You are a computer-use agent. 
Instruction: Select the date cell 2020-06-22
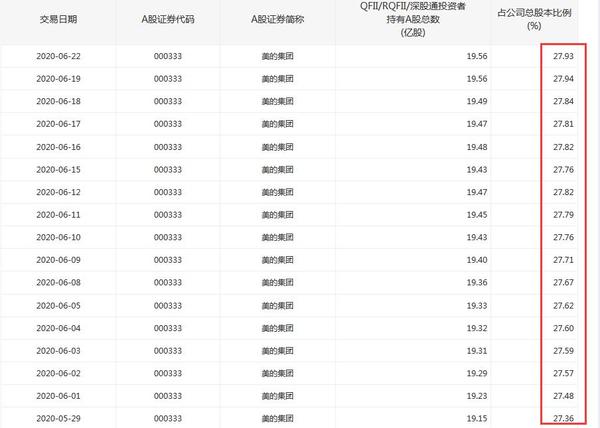click(58, 56)
